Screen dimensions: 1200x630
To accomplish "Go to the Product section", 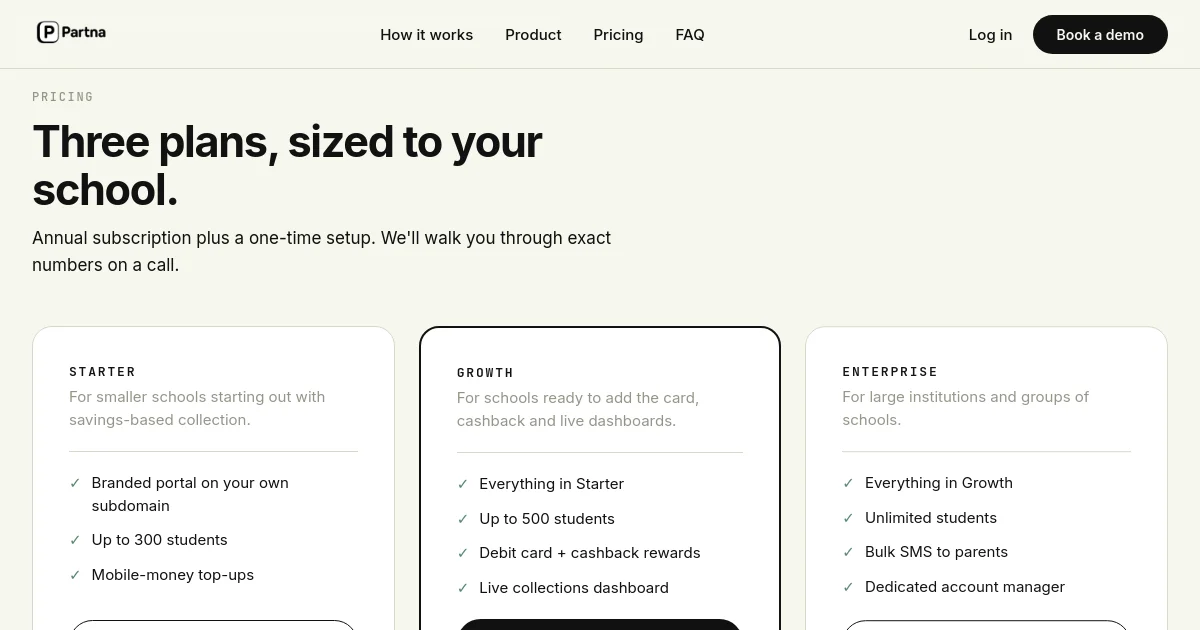I will click(x=533, y=35).
